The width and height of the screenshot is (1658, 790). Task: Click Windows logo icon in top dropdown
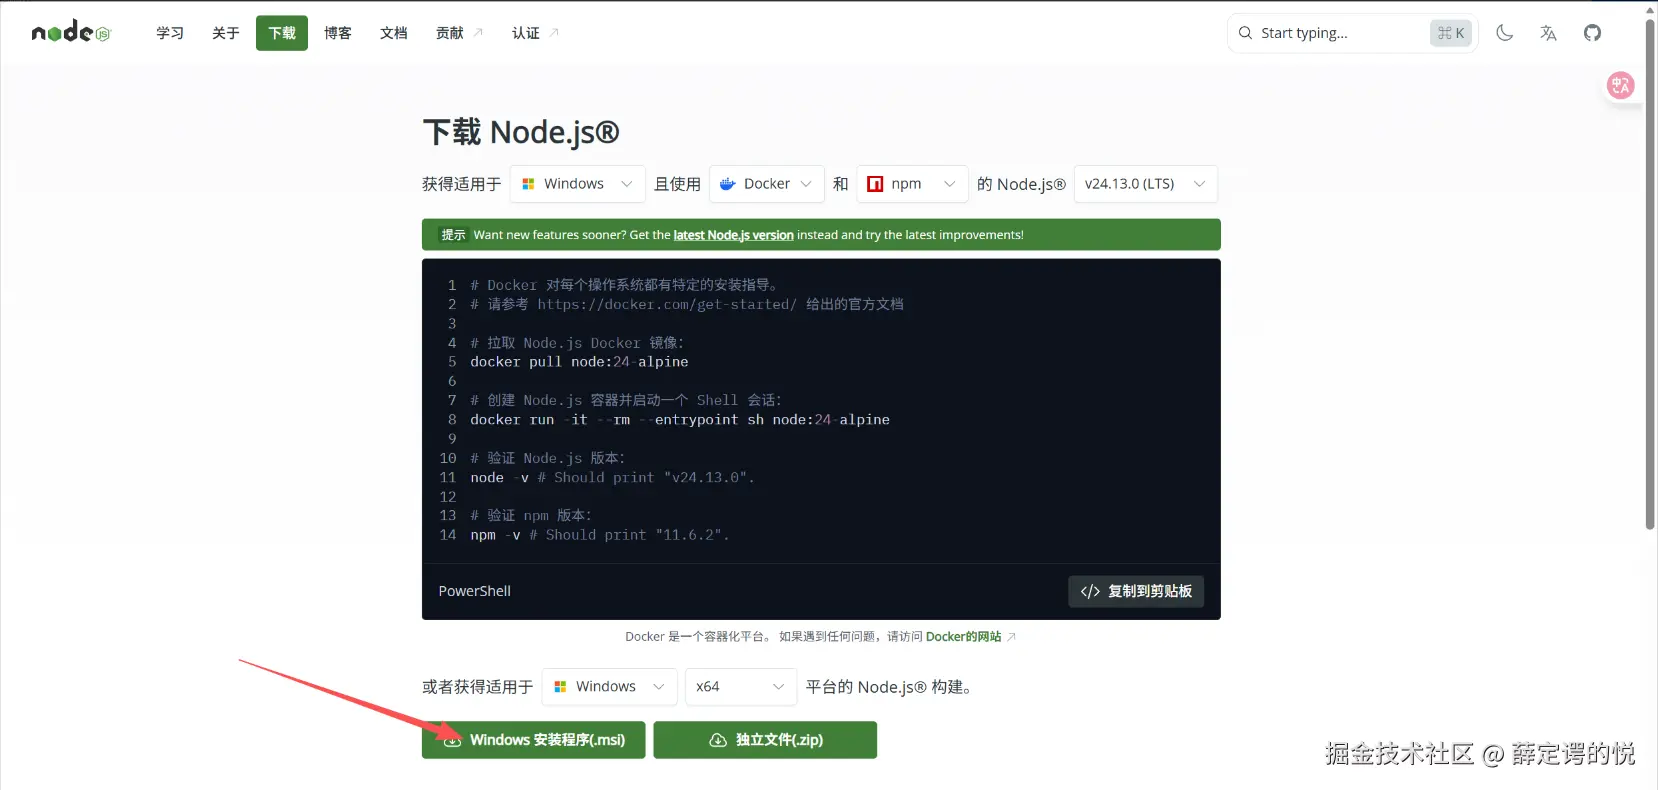(x=528, y=184)
